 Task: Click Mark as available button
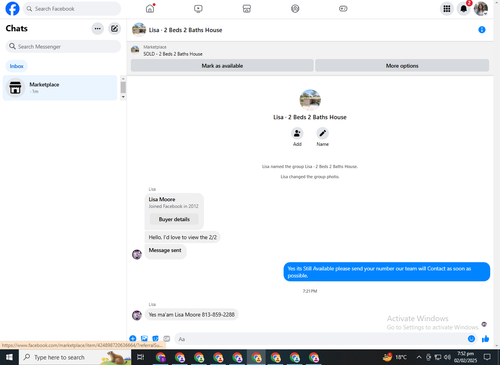[222, 66]
